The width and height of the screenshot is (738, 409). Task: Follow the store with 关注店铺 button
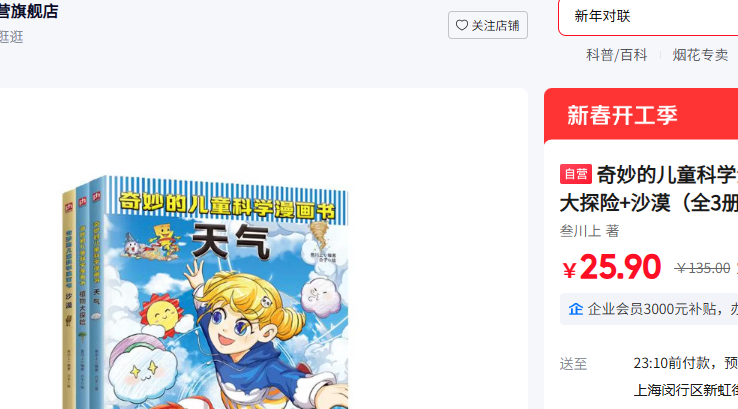[488, 25]
